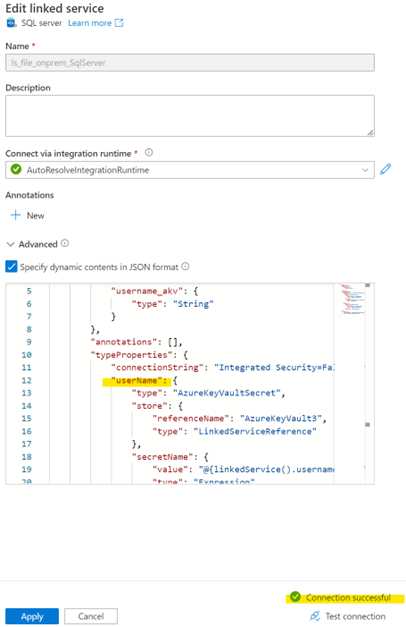
Task: Click into the Description text area
Action: [190, 116]
